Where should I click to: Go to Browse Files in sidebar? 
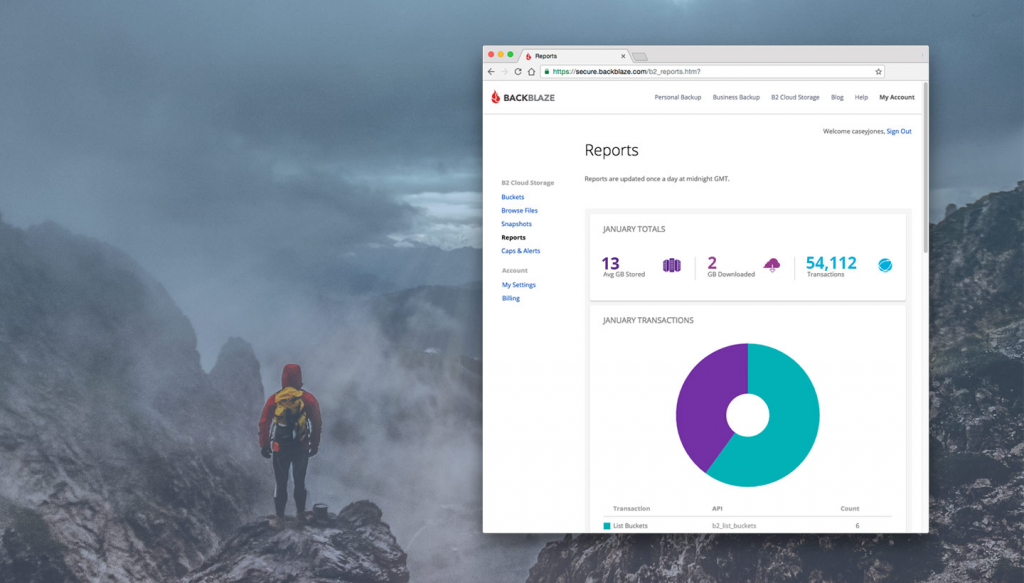point(519,210)
